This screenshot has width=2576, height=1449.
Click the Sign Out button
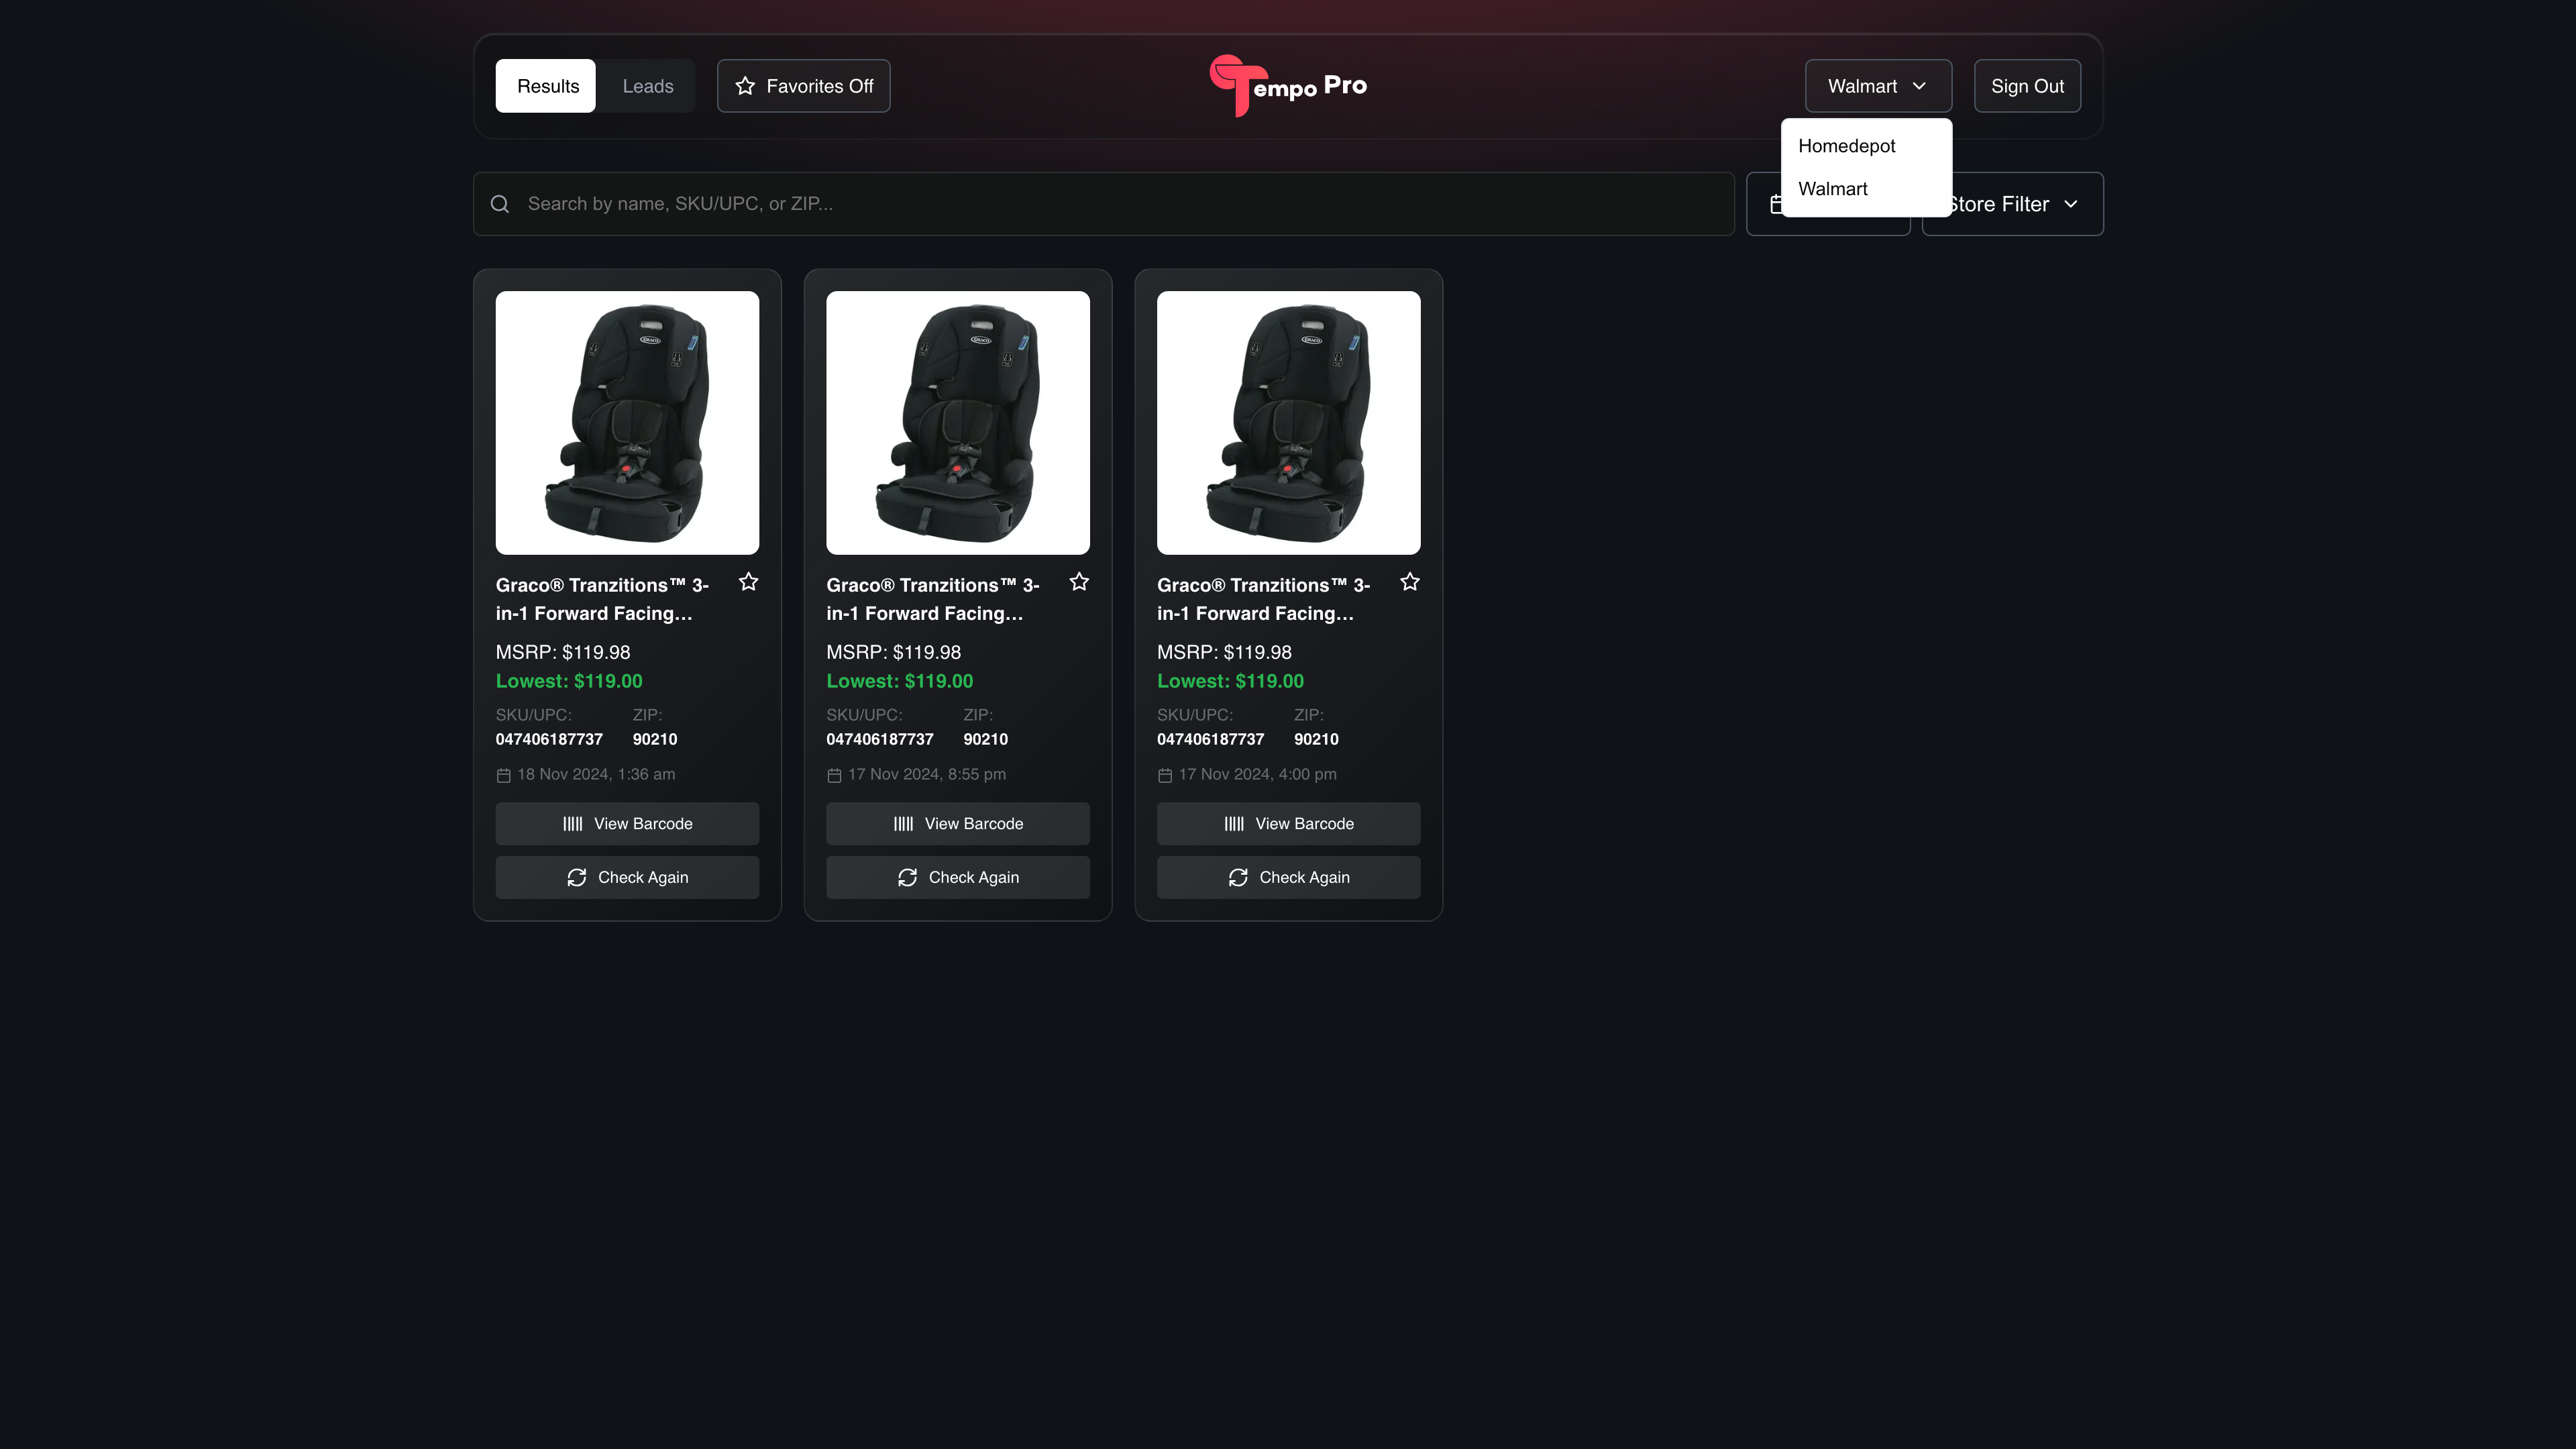click(x=2026, y=86)
